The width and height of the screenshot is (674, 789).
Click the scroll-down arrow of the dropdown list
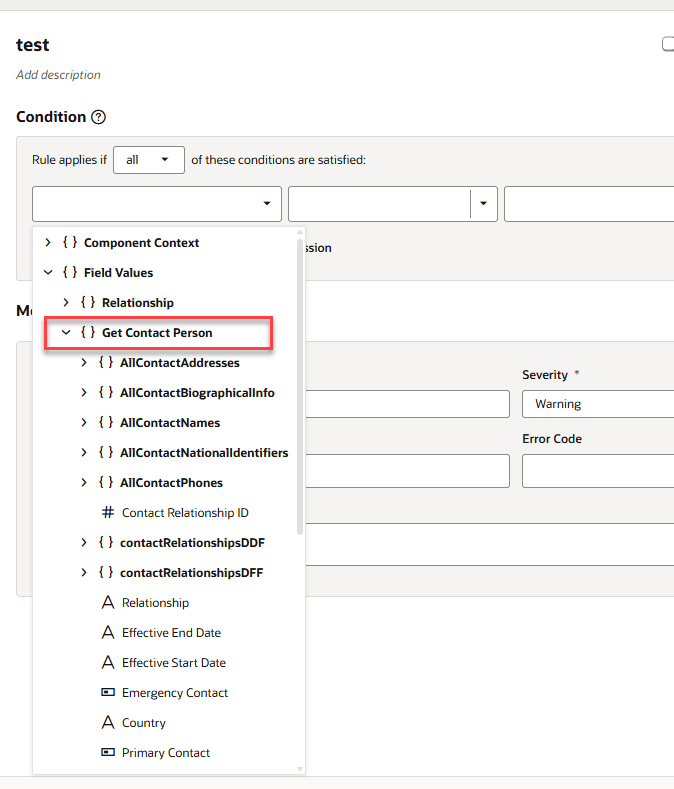[x=300, y=769]
